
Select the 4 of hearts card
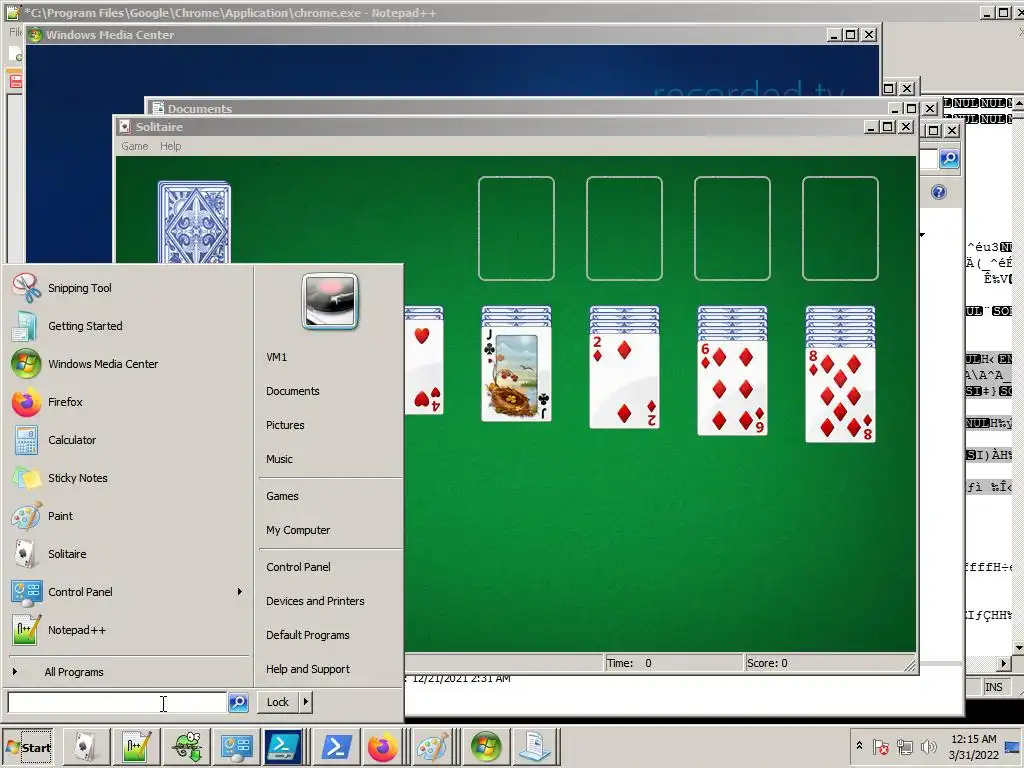pyautogui.click(x=424, y=367)
